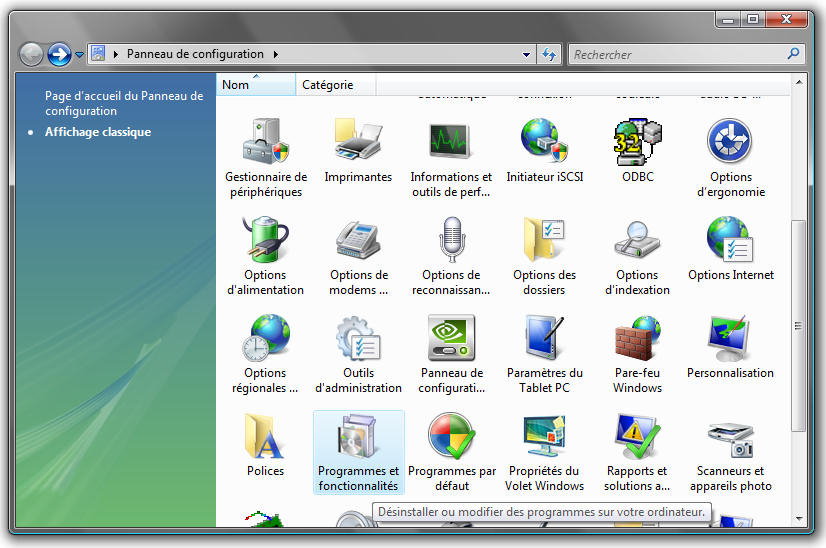Click the vertical scrollbar thumb
The image size is (826, 548).
point(797,325)
